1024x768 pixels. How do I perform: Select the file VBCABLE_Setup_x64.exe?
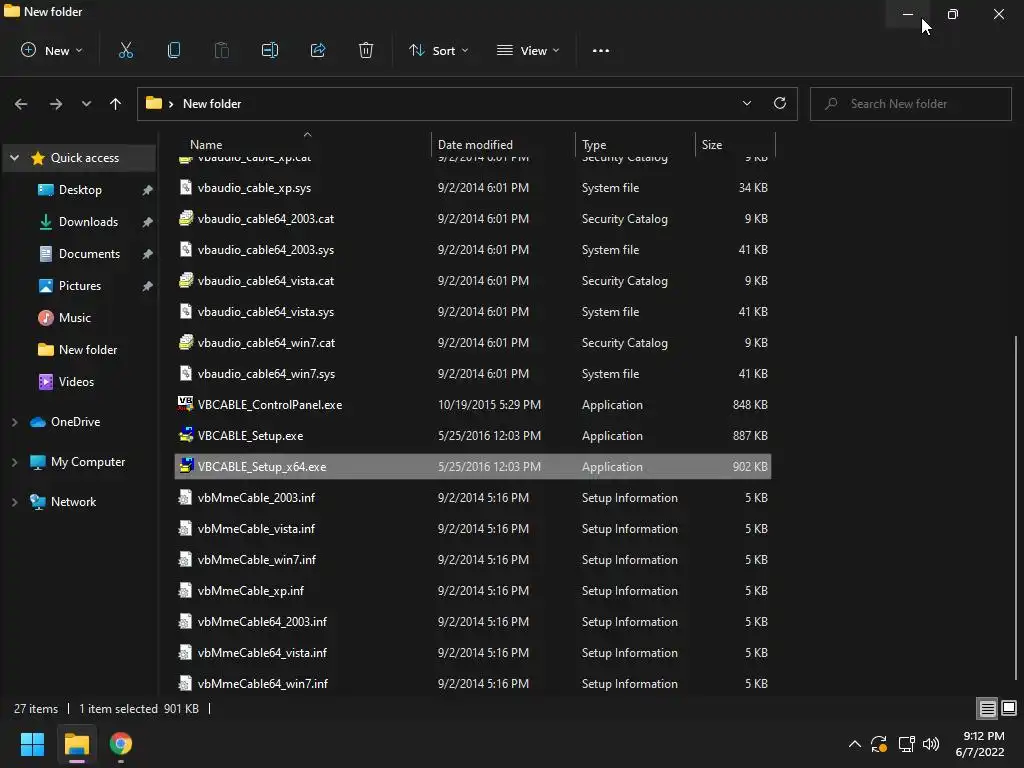pyautogui.click(x=473, y=466)
